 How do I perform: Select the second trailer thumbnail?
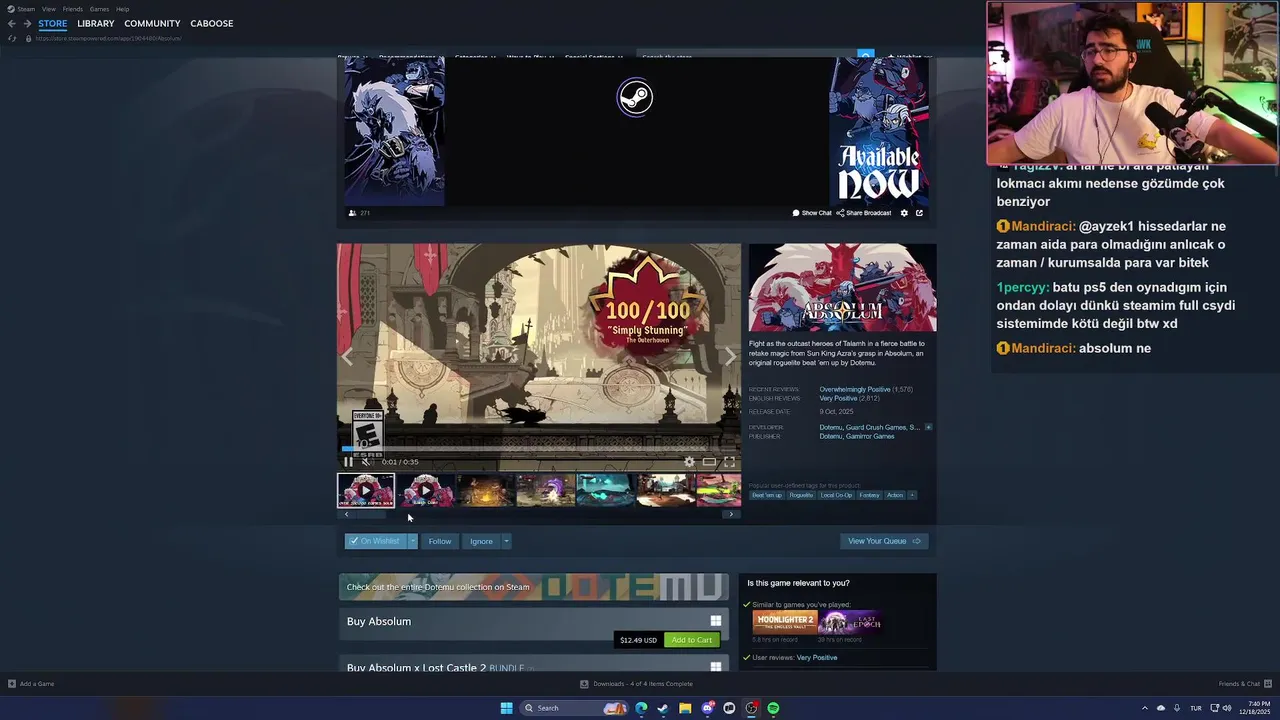pyautogui.click(x=426, y=490)
